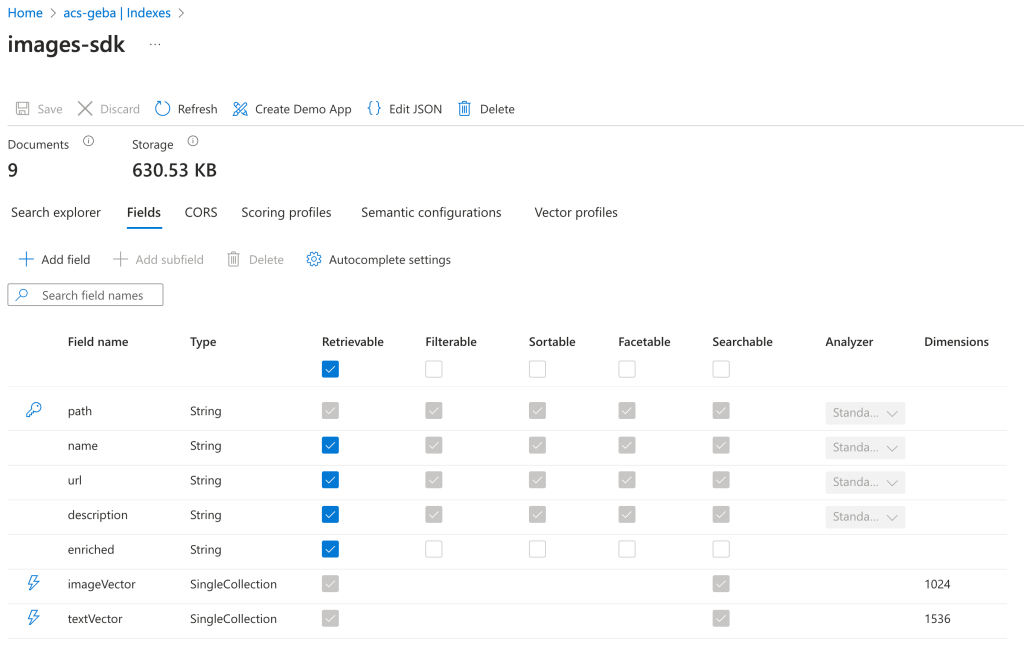Screen dimensions: 1024x658
Task: Switch to the Search explorer tab
Action: point(56,213)
